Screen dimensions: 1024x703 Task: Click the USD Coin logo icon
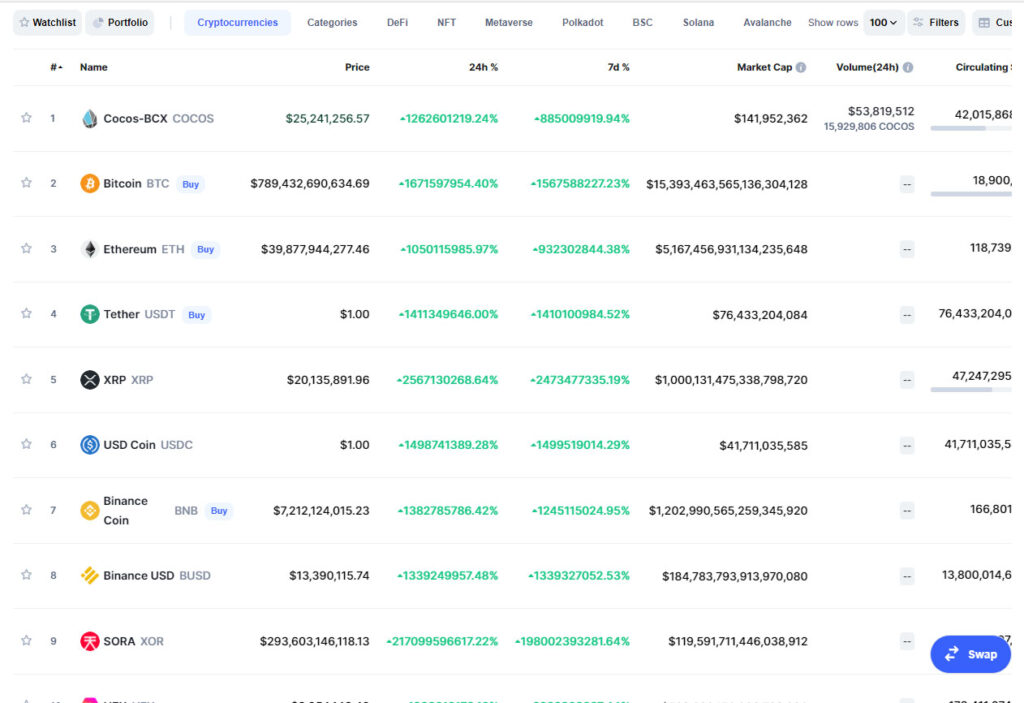point(89,445)
